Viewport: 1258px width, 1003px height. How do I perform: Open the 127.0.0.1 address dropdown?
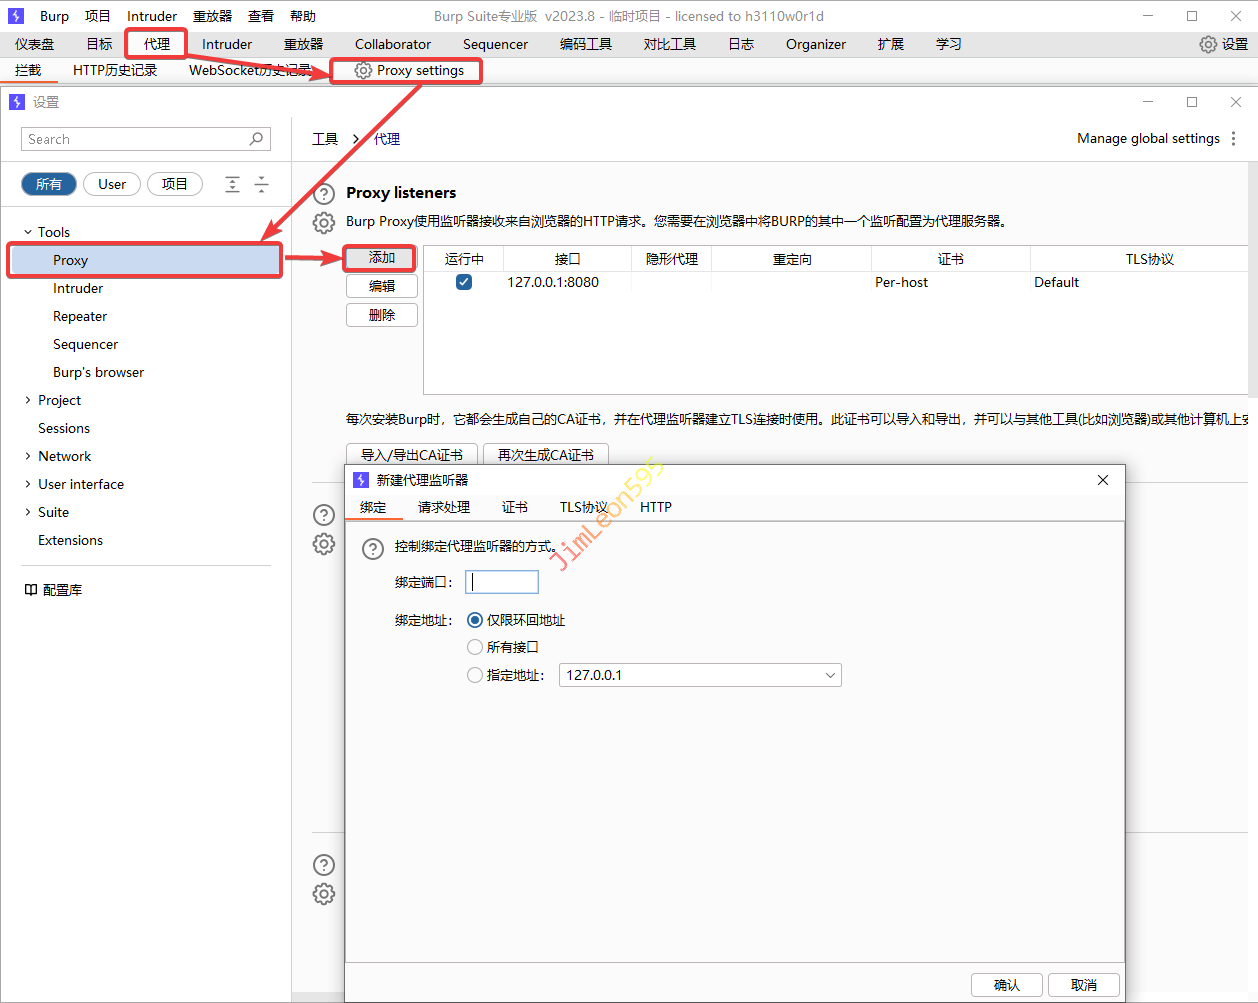click(700, 675)
